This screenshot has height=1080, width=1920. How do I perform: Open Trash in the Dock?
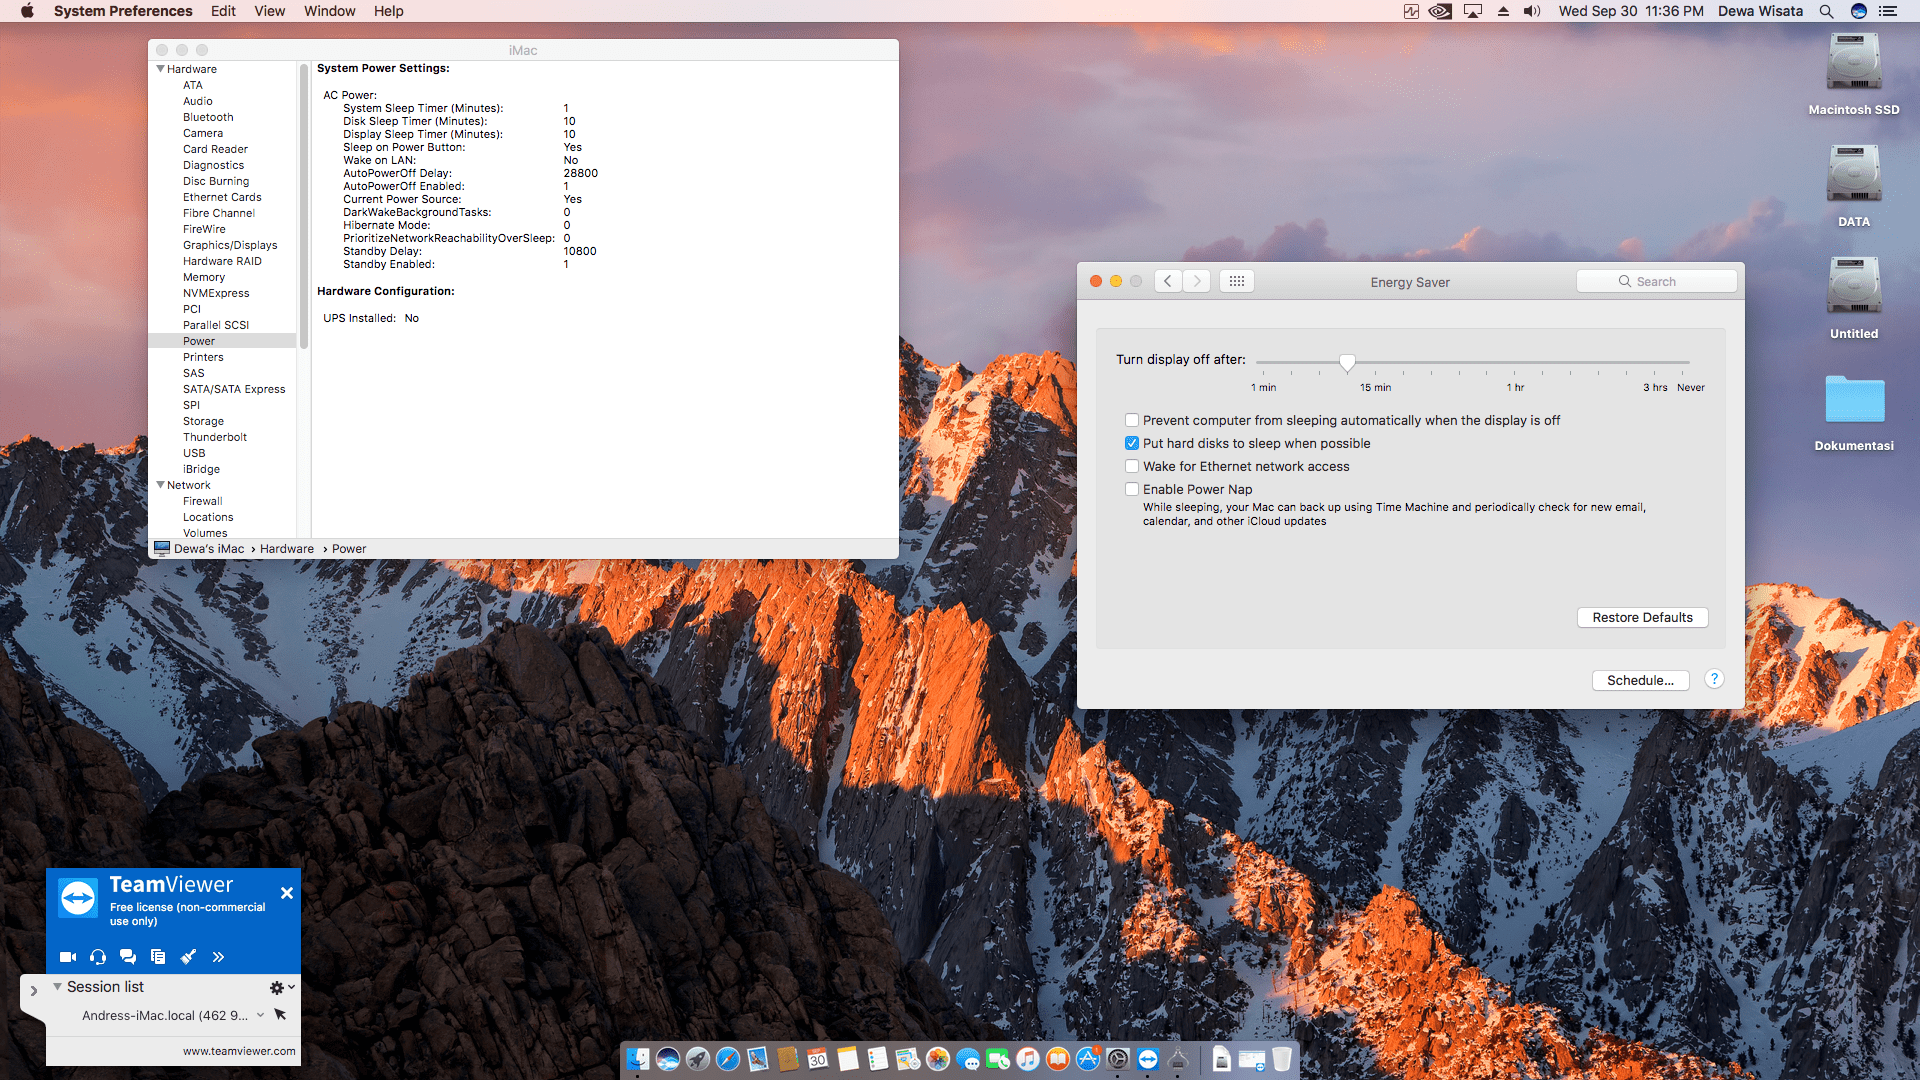[x=1282, y=1059]
